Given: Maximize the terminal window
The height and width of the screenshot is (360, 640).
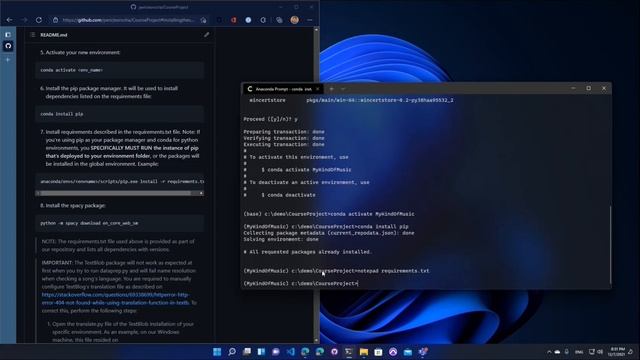Looking at the screenshot, I should pos(589,88).
